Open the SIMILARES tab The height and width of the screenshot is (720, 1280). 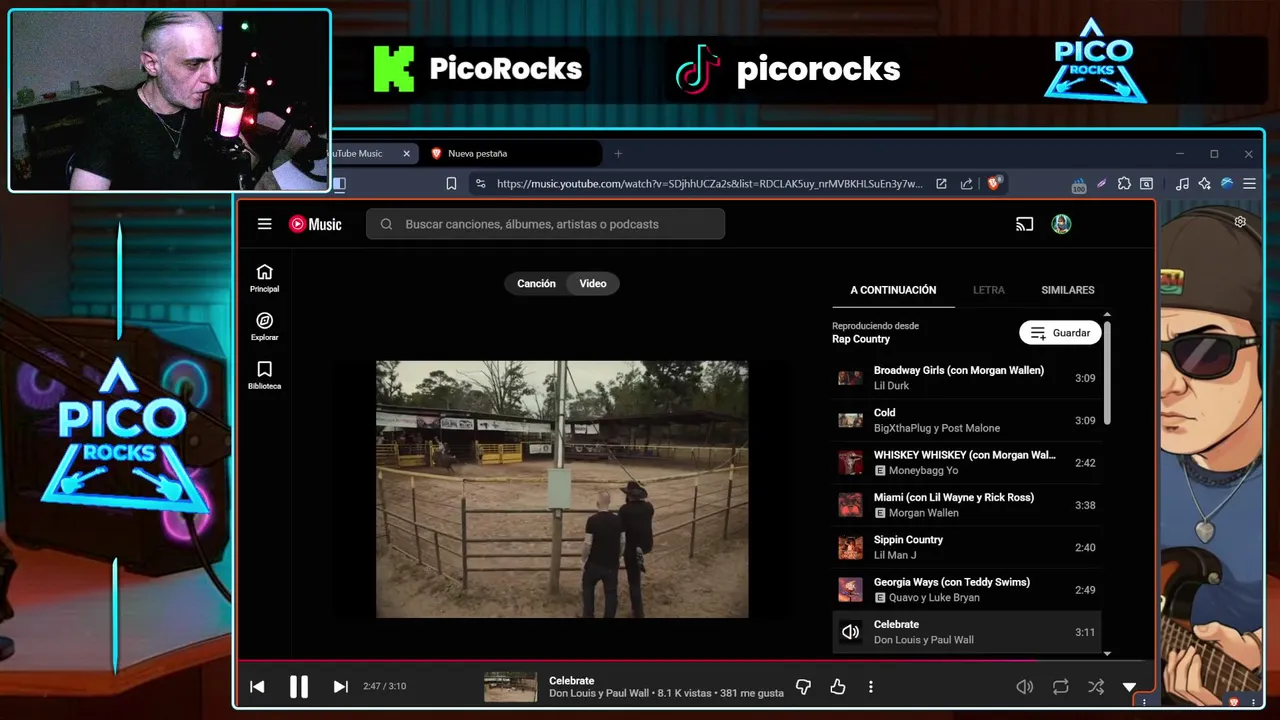point(1068,290)
